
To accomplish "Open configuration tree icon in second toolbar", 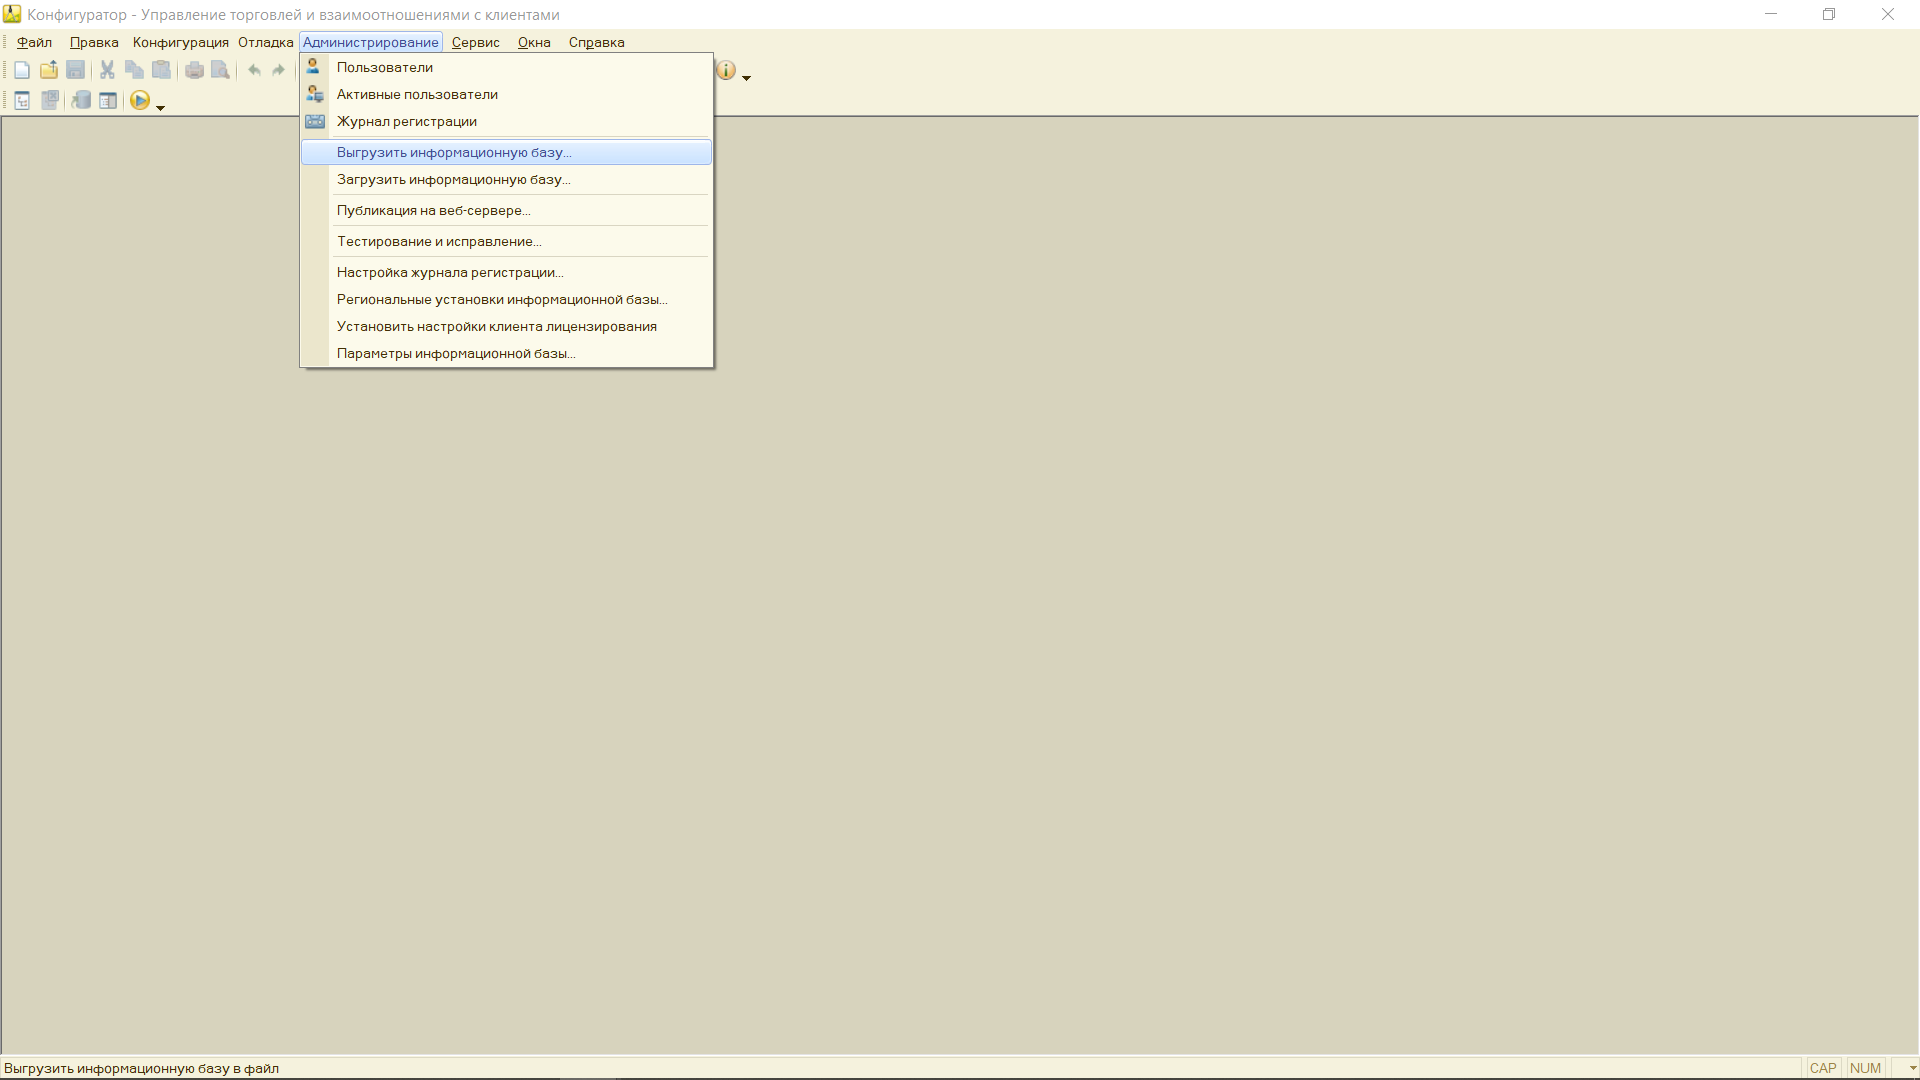I will pyautogui.click(x=22, y=100).
